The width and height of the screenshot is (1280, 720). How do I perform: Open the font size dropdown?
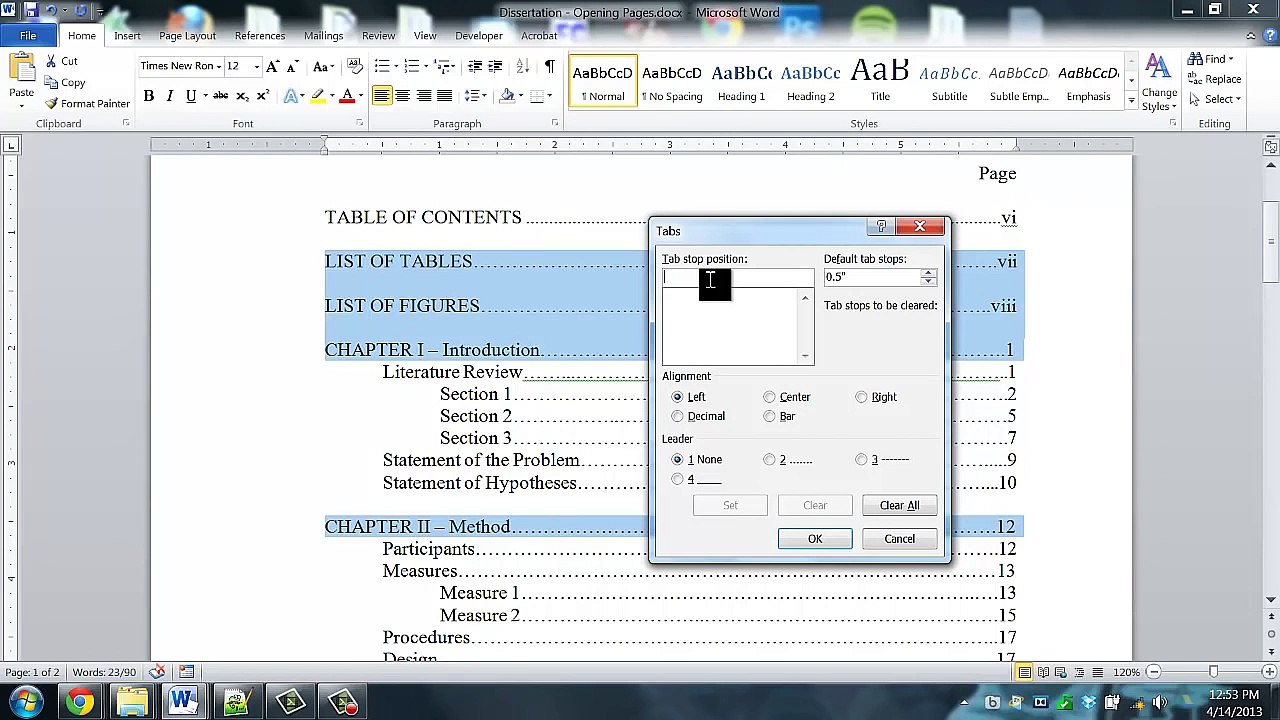(x=256, y=67)
